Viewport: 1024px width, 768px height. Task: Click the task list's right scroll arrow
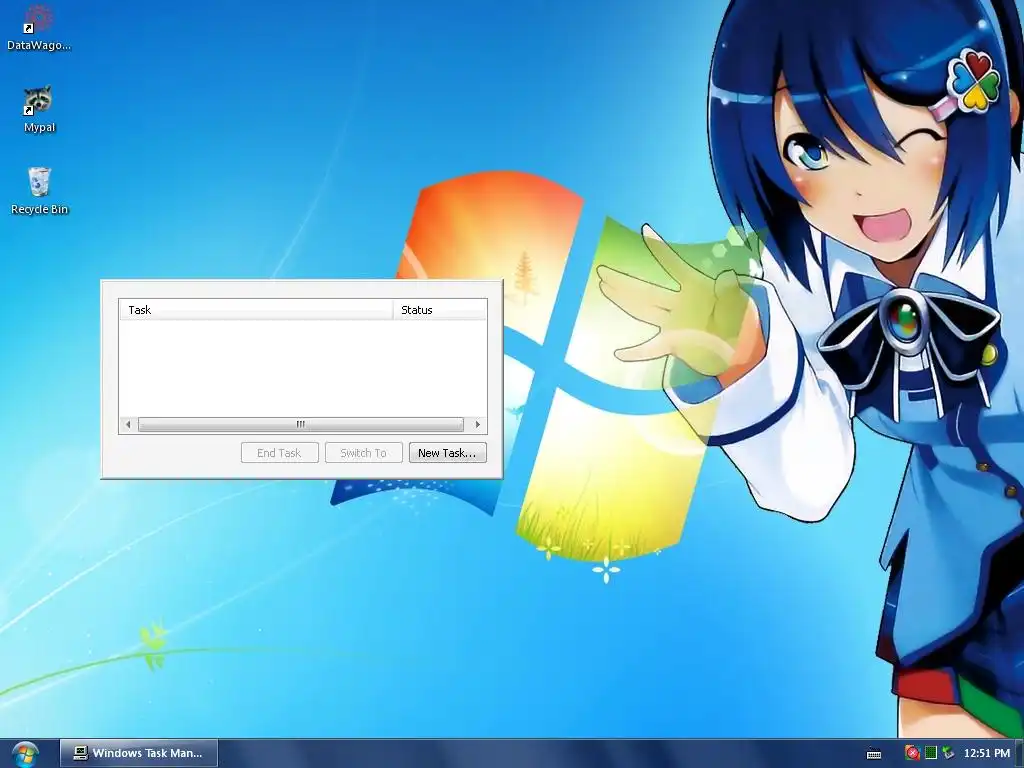(478, 424)
